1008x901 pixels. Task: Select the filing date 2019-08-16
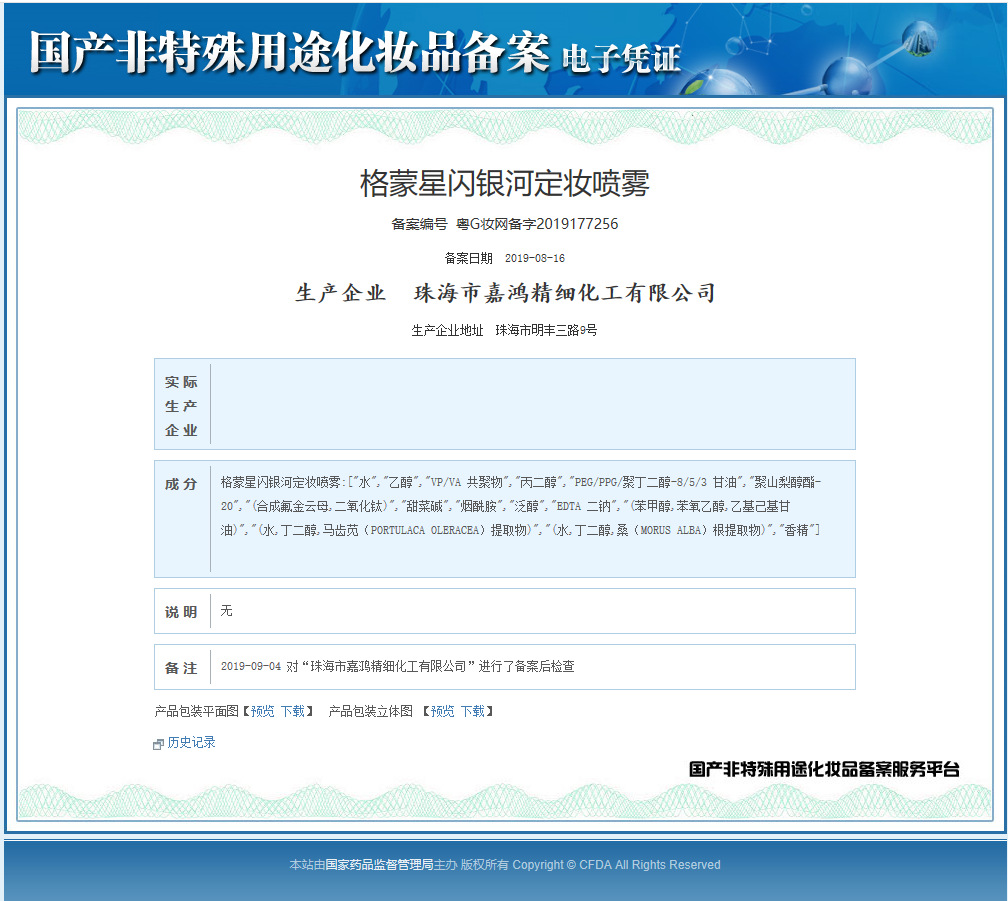535,258
